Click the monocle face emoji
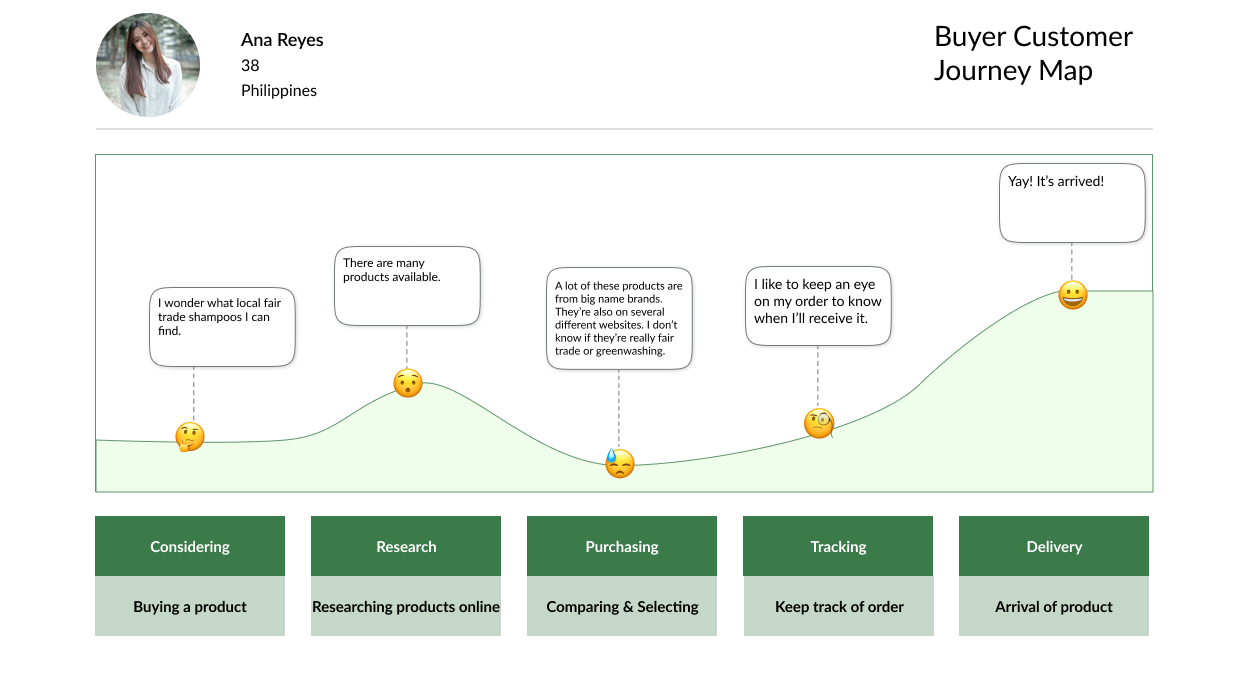The width and height of the screenshot is (1258, 696). click(x=819, y=424)
